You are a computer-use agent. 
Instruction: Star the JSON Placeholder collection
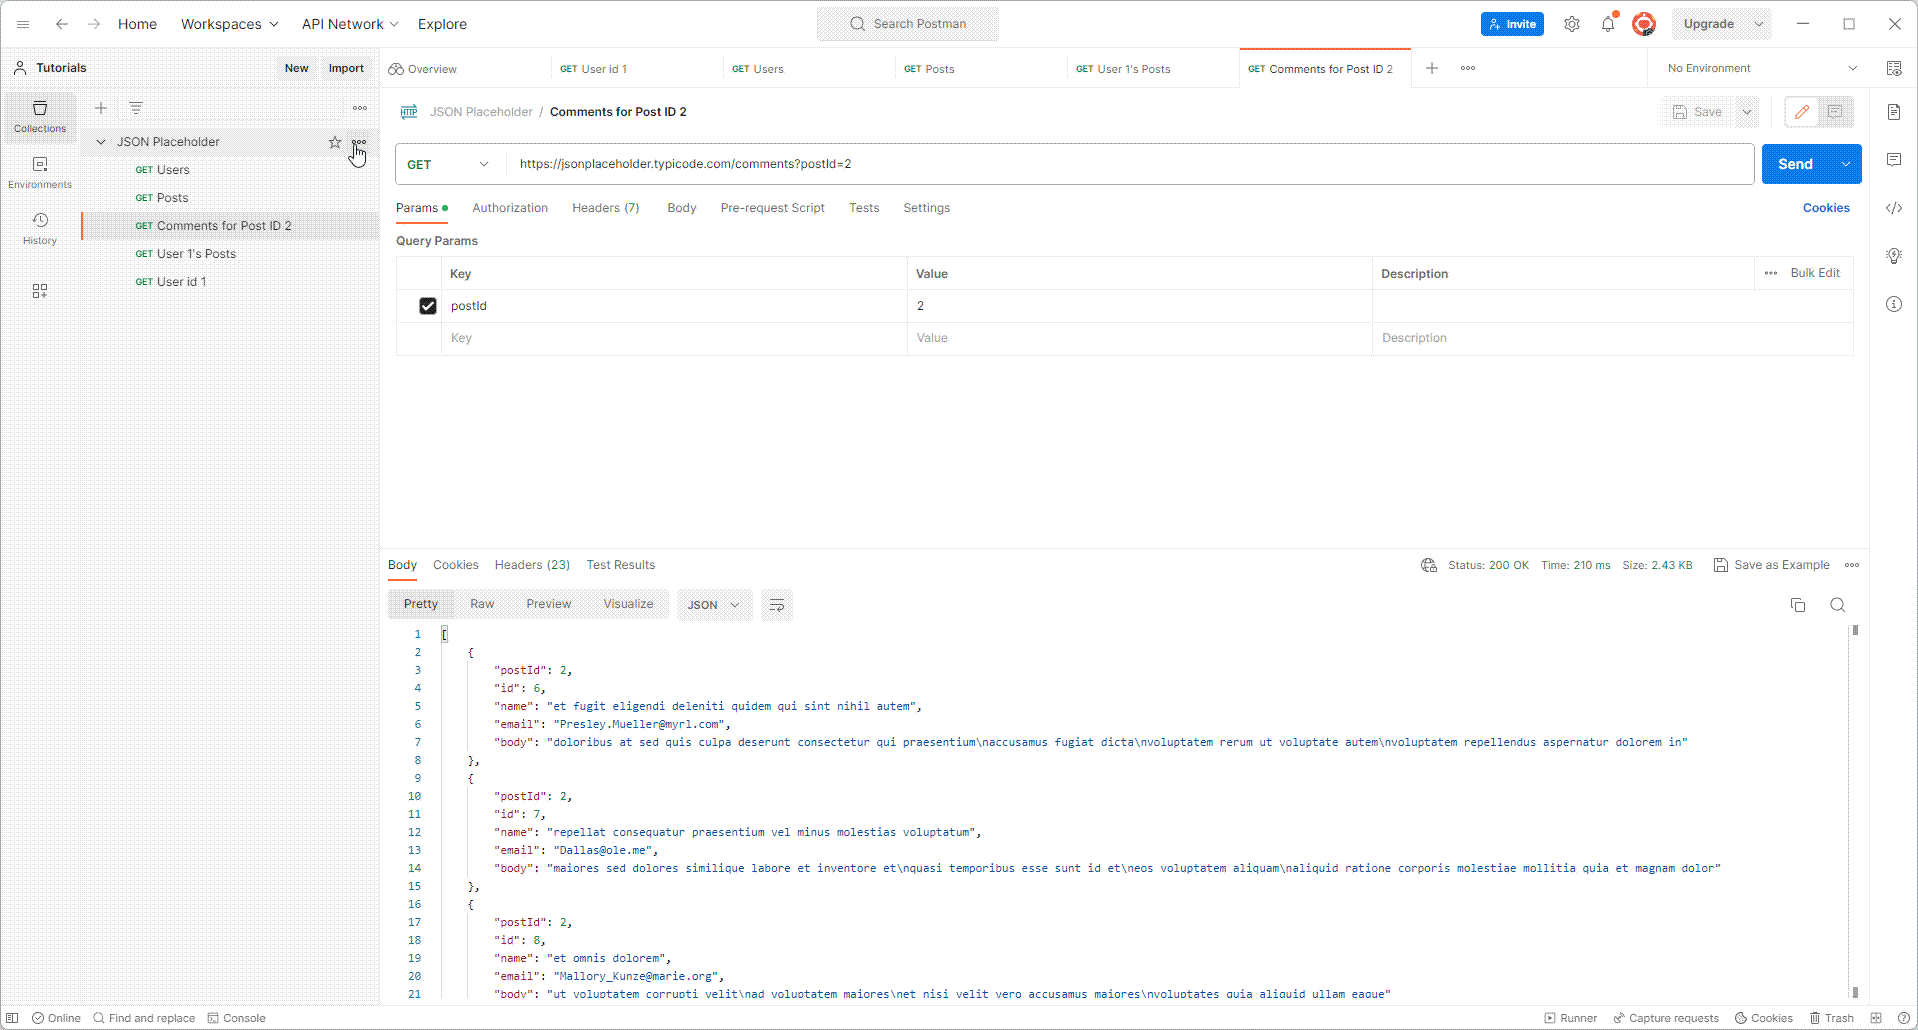335,142
